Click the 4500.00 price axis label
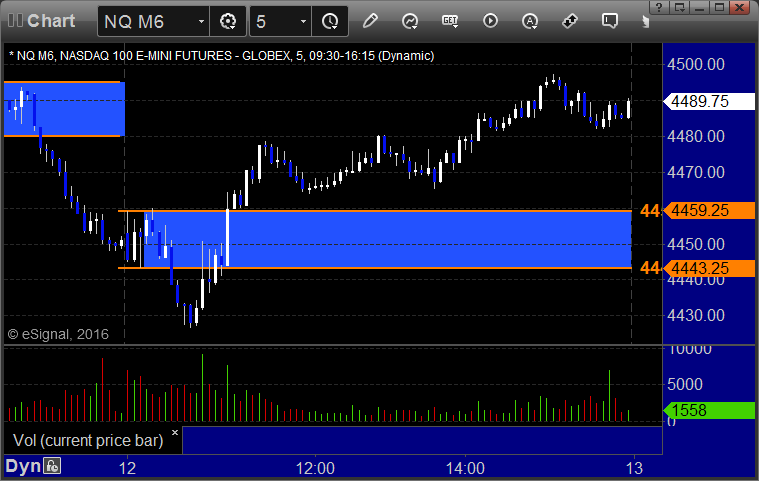This screenshot has height=481, width=759. (x=696, y=64)
